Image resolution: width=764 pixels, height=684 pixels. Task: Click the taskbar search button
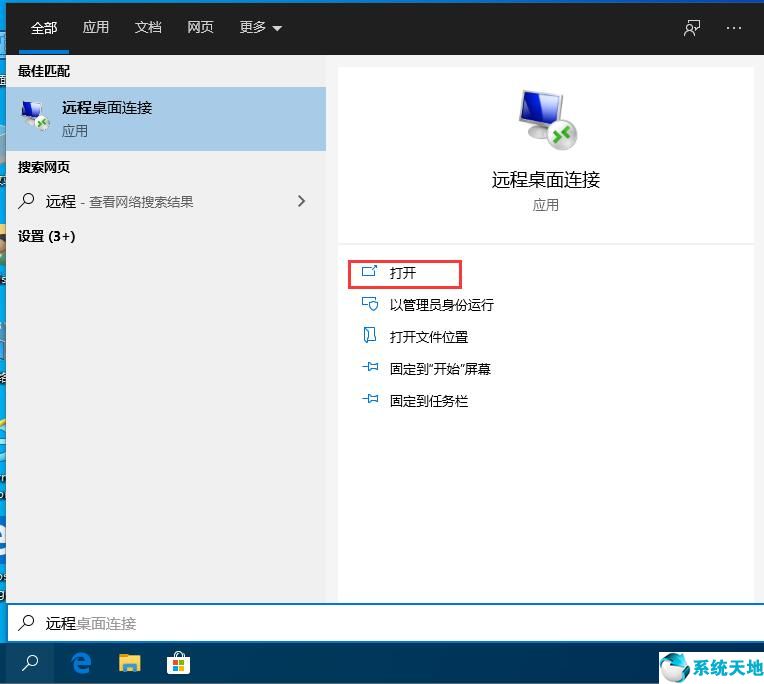point(30,663)
